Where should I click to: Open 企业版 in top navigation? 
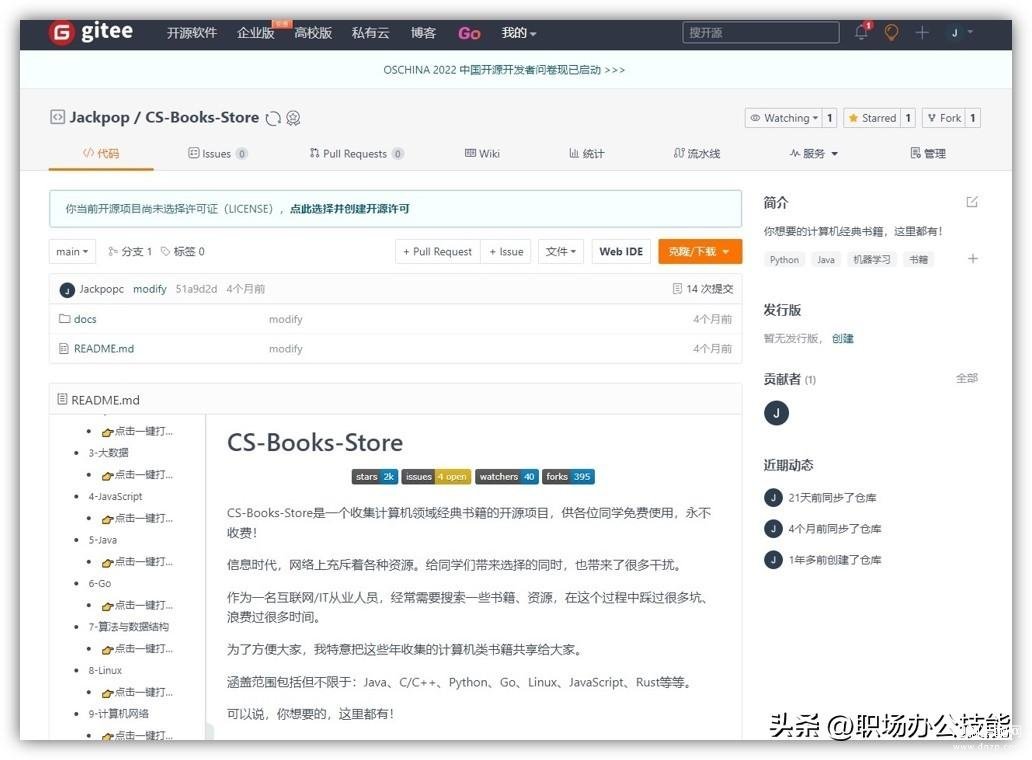255,33
